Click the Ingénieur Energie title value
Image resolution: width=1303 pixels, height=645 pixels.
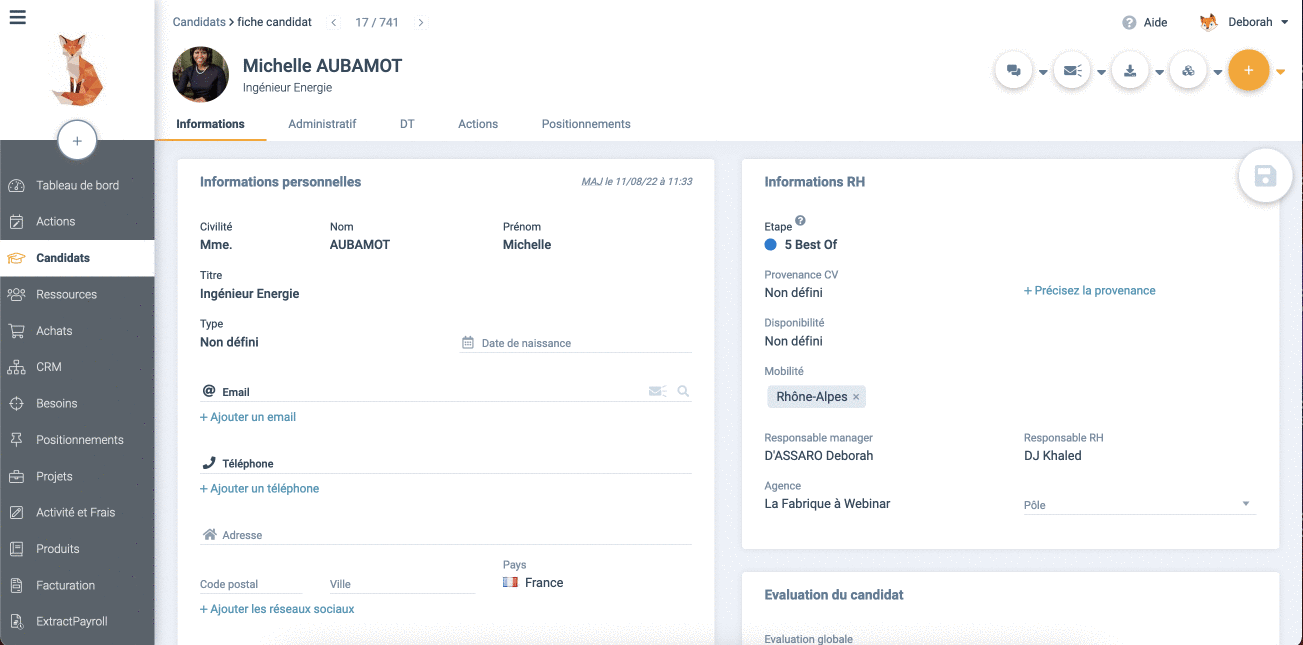point(250,294)
